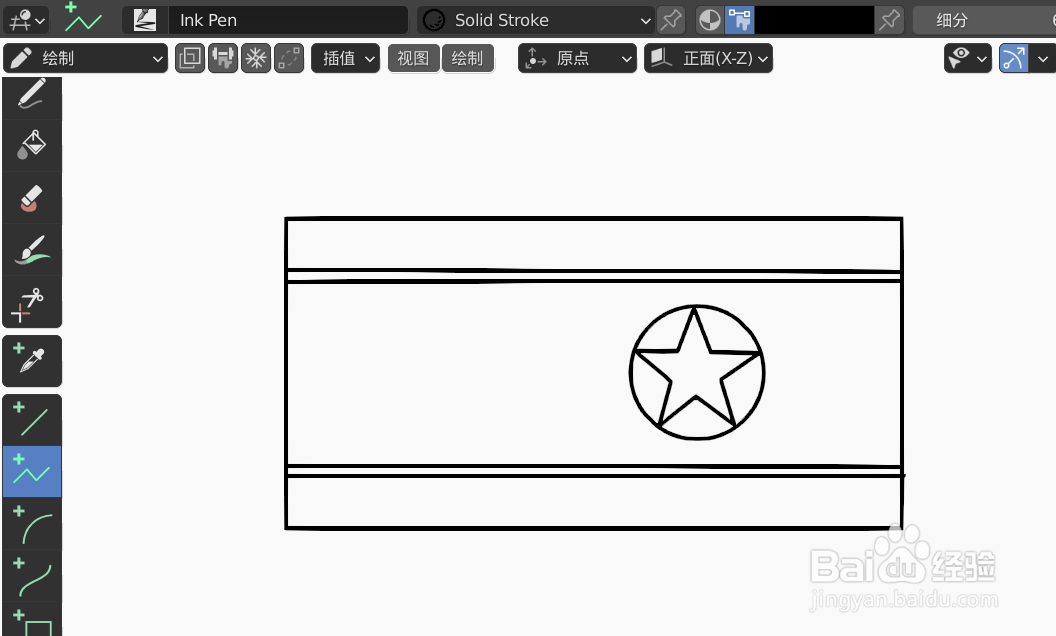Open the 正面(X-Z) drawing plane dropdown
This screenshot has height=636, width=1056.
(x=708, y=59)
